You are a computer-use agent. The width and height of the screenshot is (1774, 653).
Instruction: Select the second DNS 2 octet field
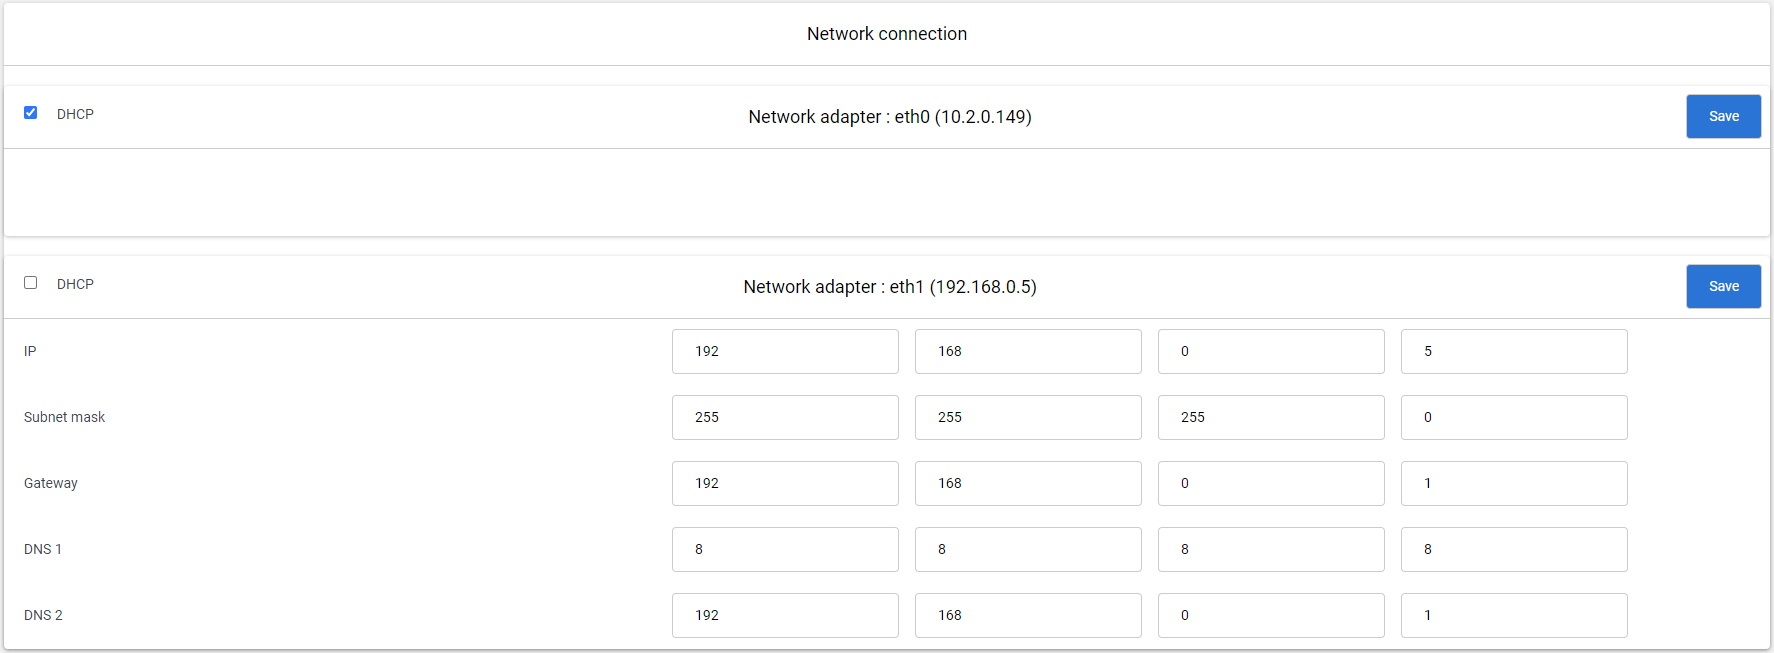tap(1028, 615)
